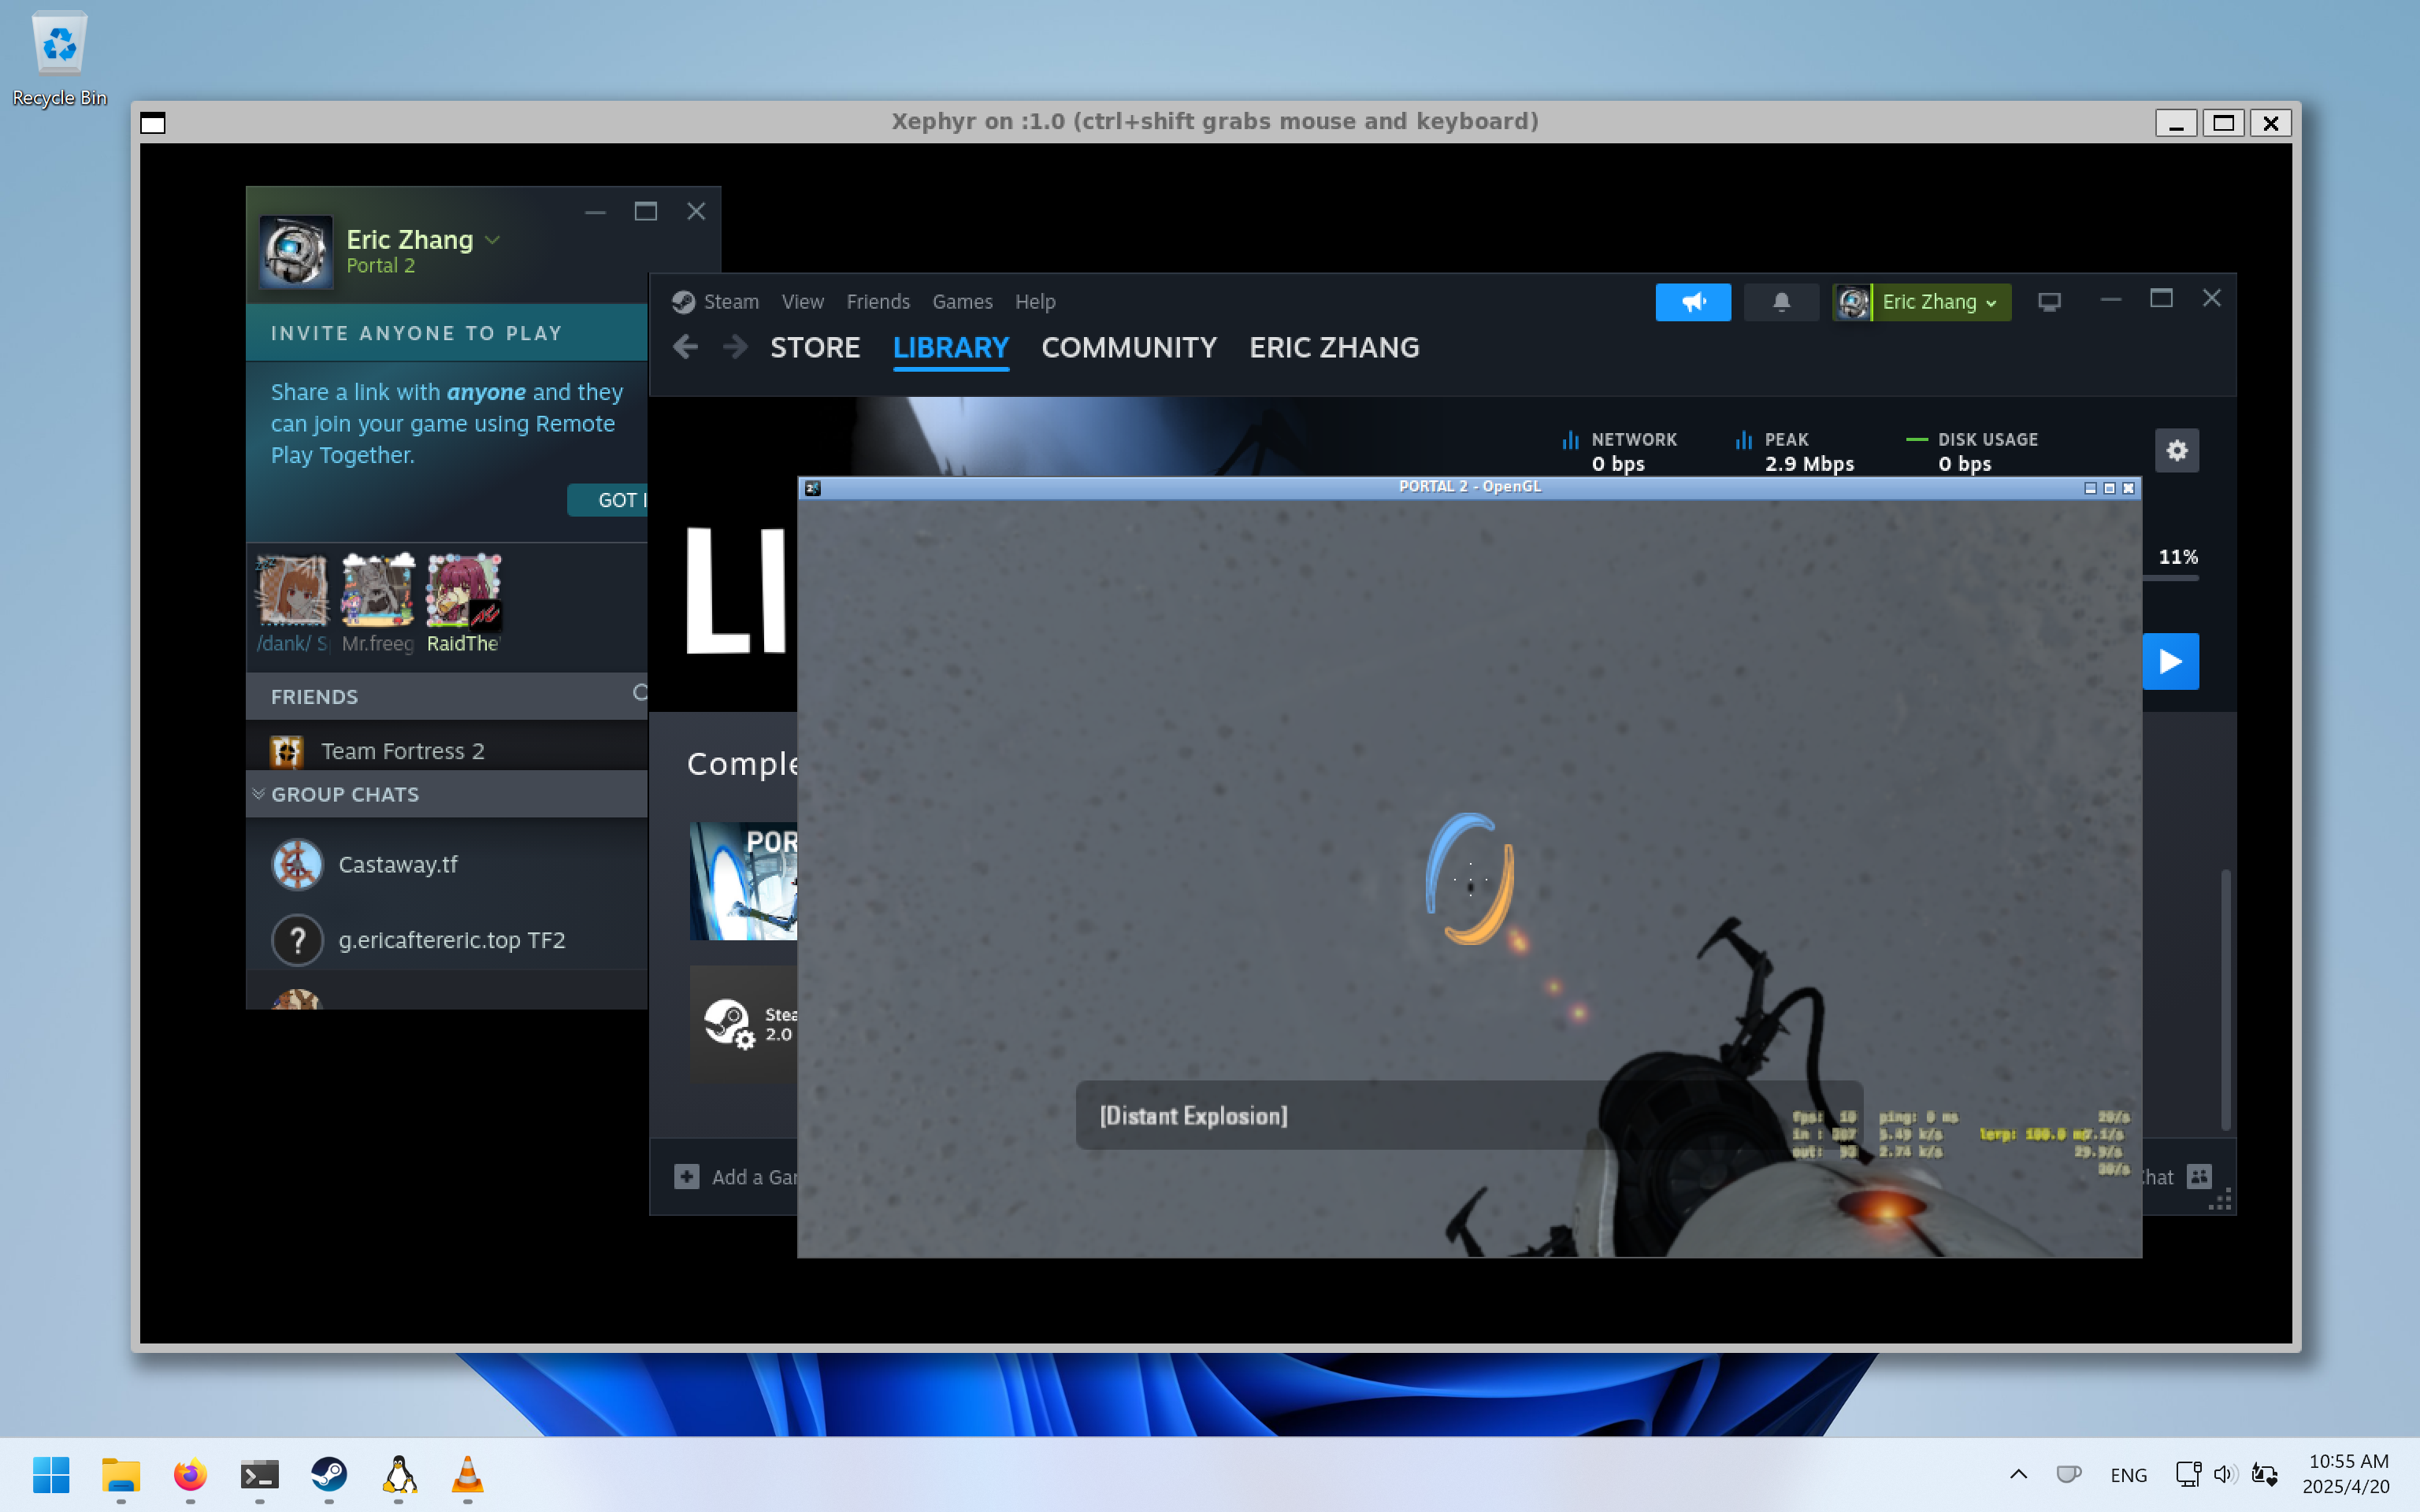Click the Portal 2 OpenGL window icon

(x=812, y=488)
